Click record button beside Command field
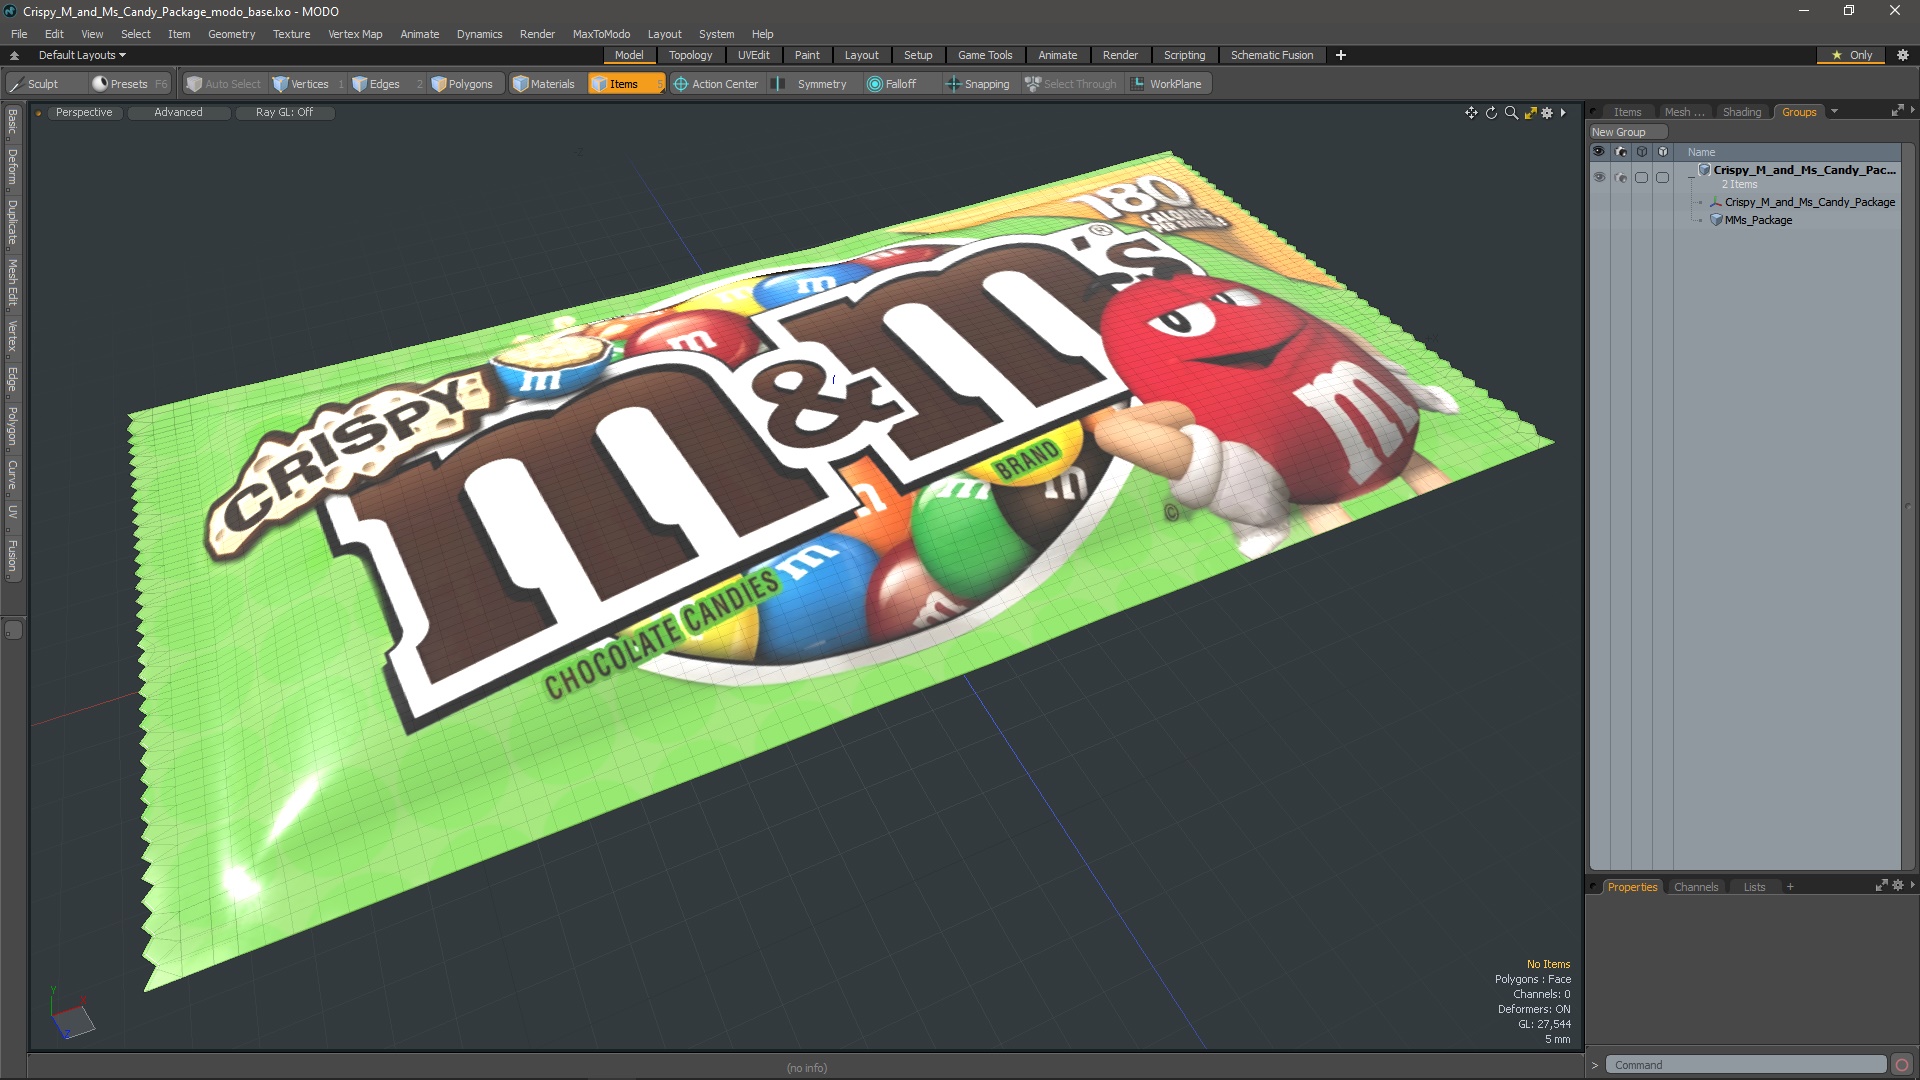 tap(1902, 1065)
